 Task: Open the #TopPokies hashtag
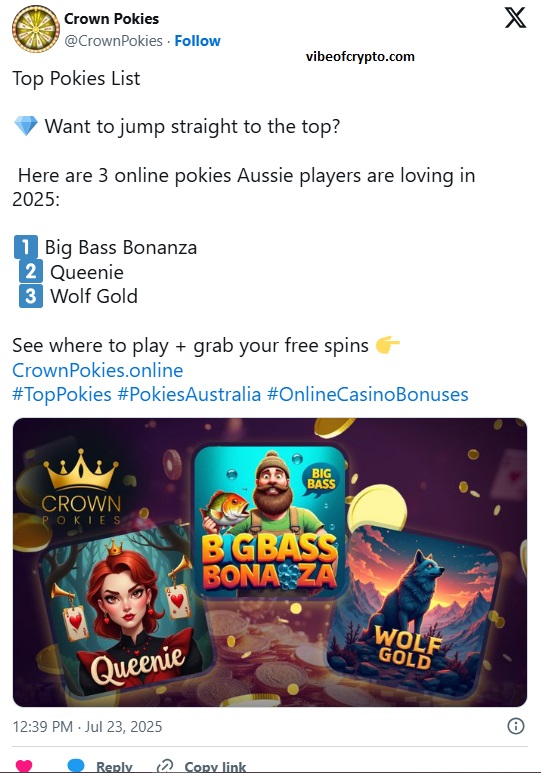point(62,394)
